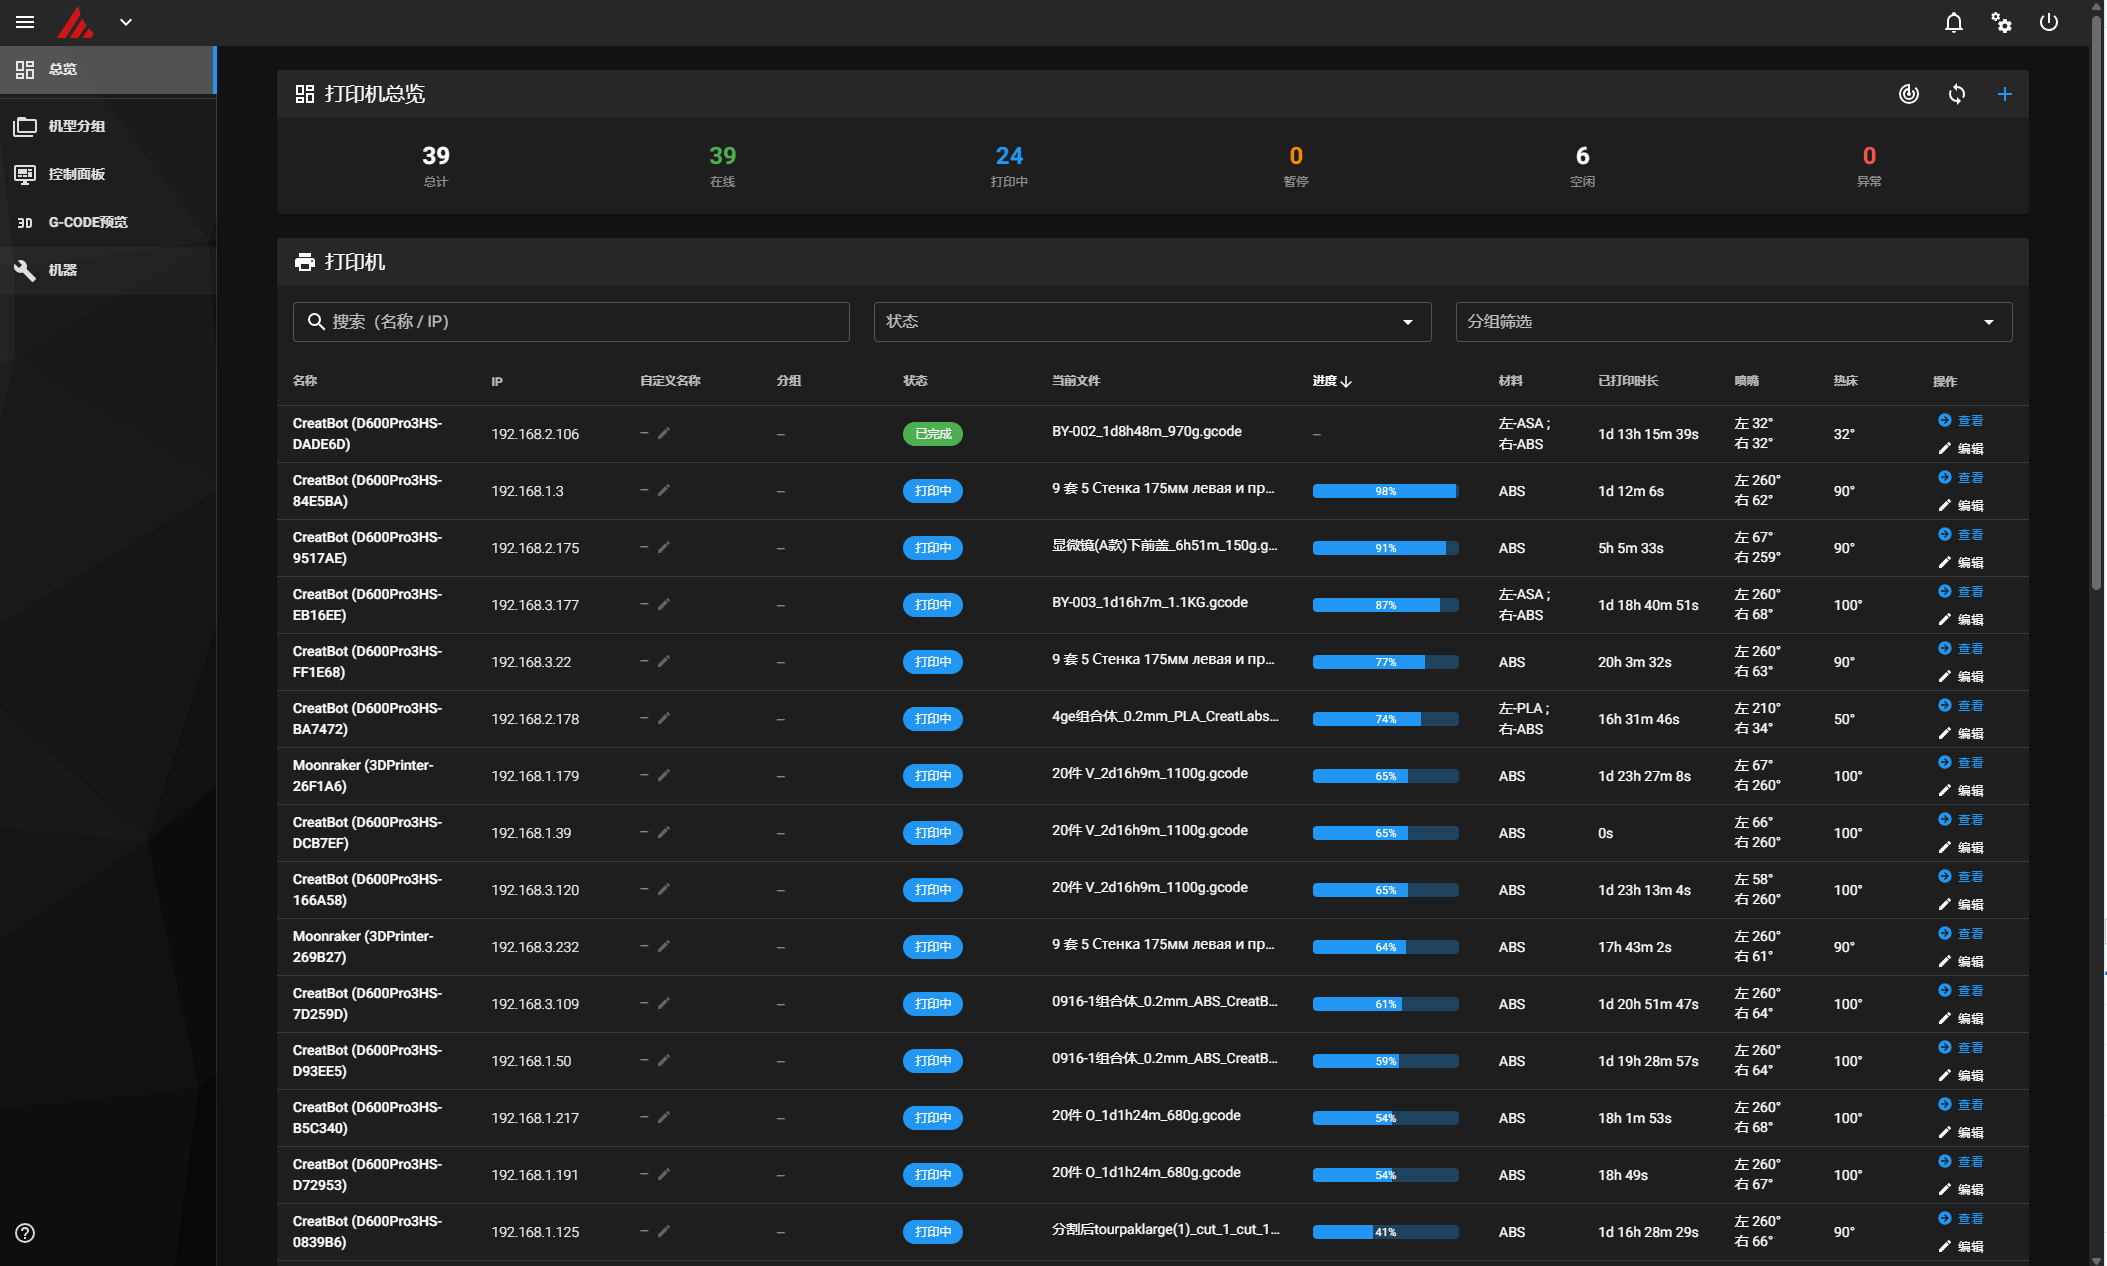Refresh the printer overview

click(1957, 94)
